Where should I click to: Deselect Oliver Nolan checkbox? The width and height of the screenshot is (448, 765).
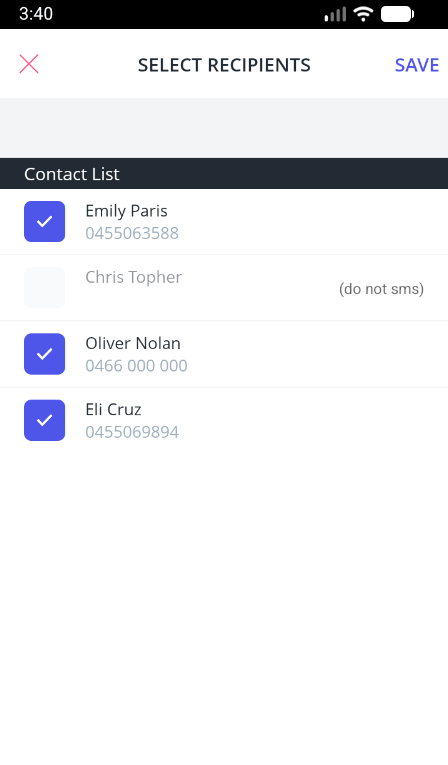point(44,354)
